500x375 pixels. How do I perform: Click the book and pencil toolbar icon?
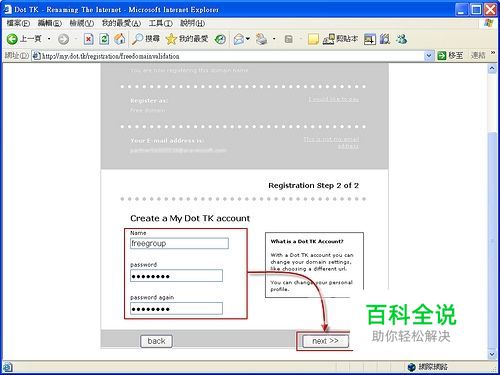coord(385,39)
